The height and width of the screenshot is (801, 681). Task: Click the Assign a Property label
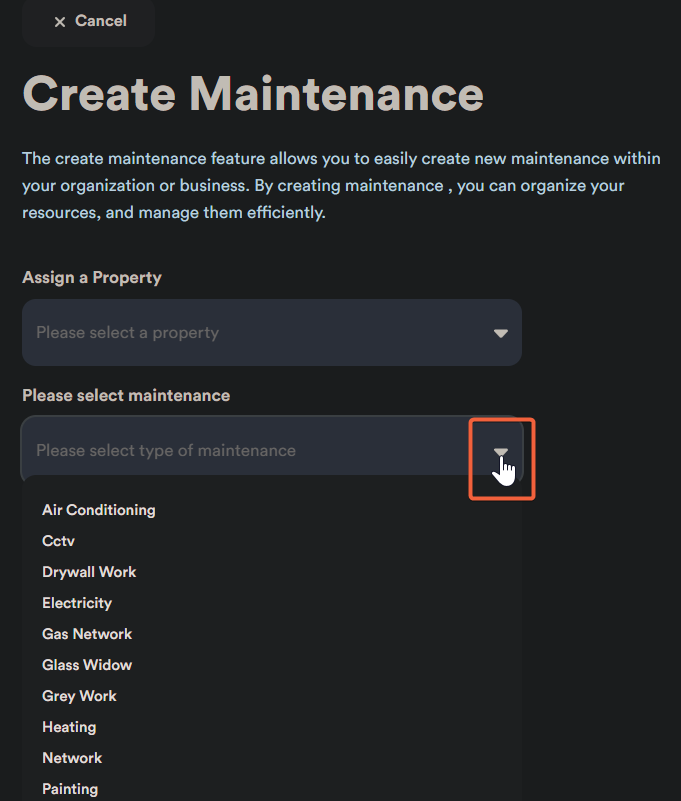tap(92, 277)
